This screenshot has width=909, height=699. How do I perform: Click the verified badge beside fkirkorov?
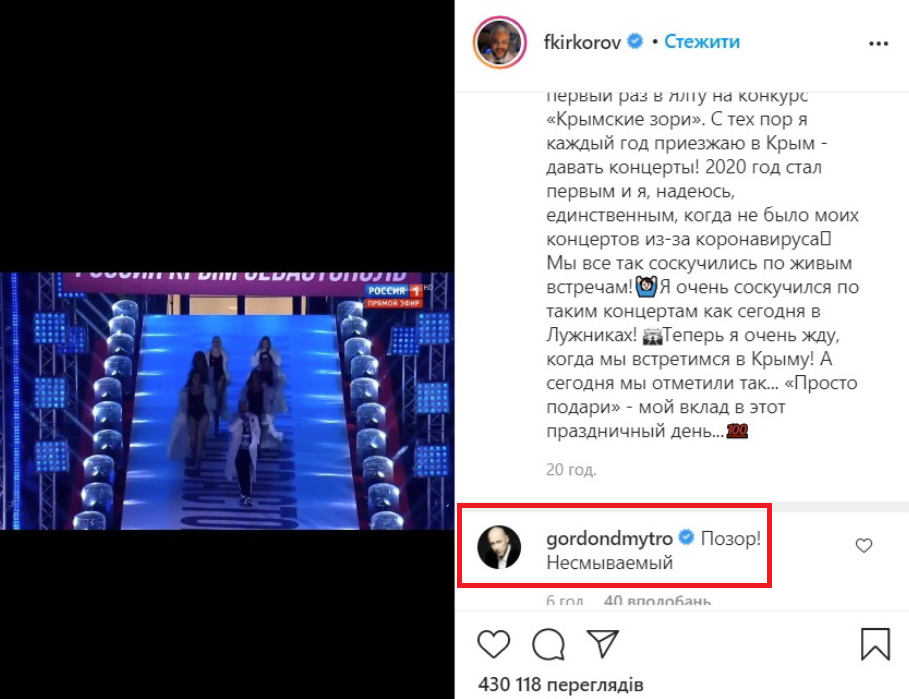[635, 42]
